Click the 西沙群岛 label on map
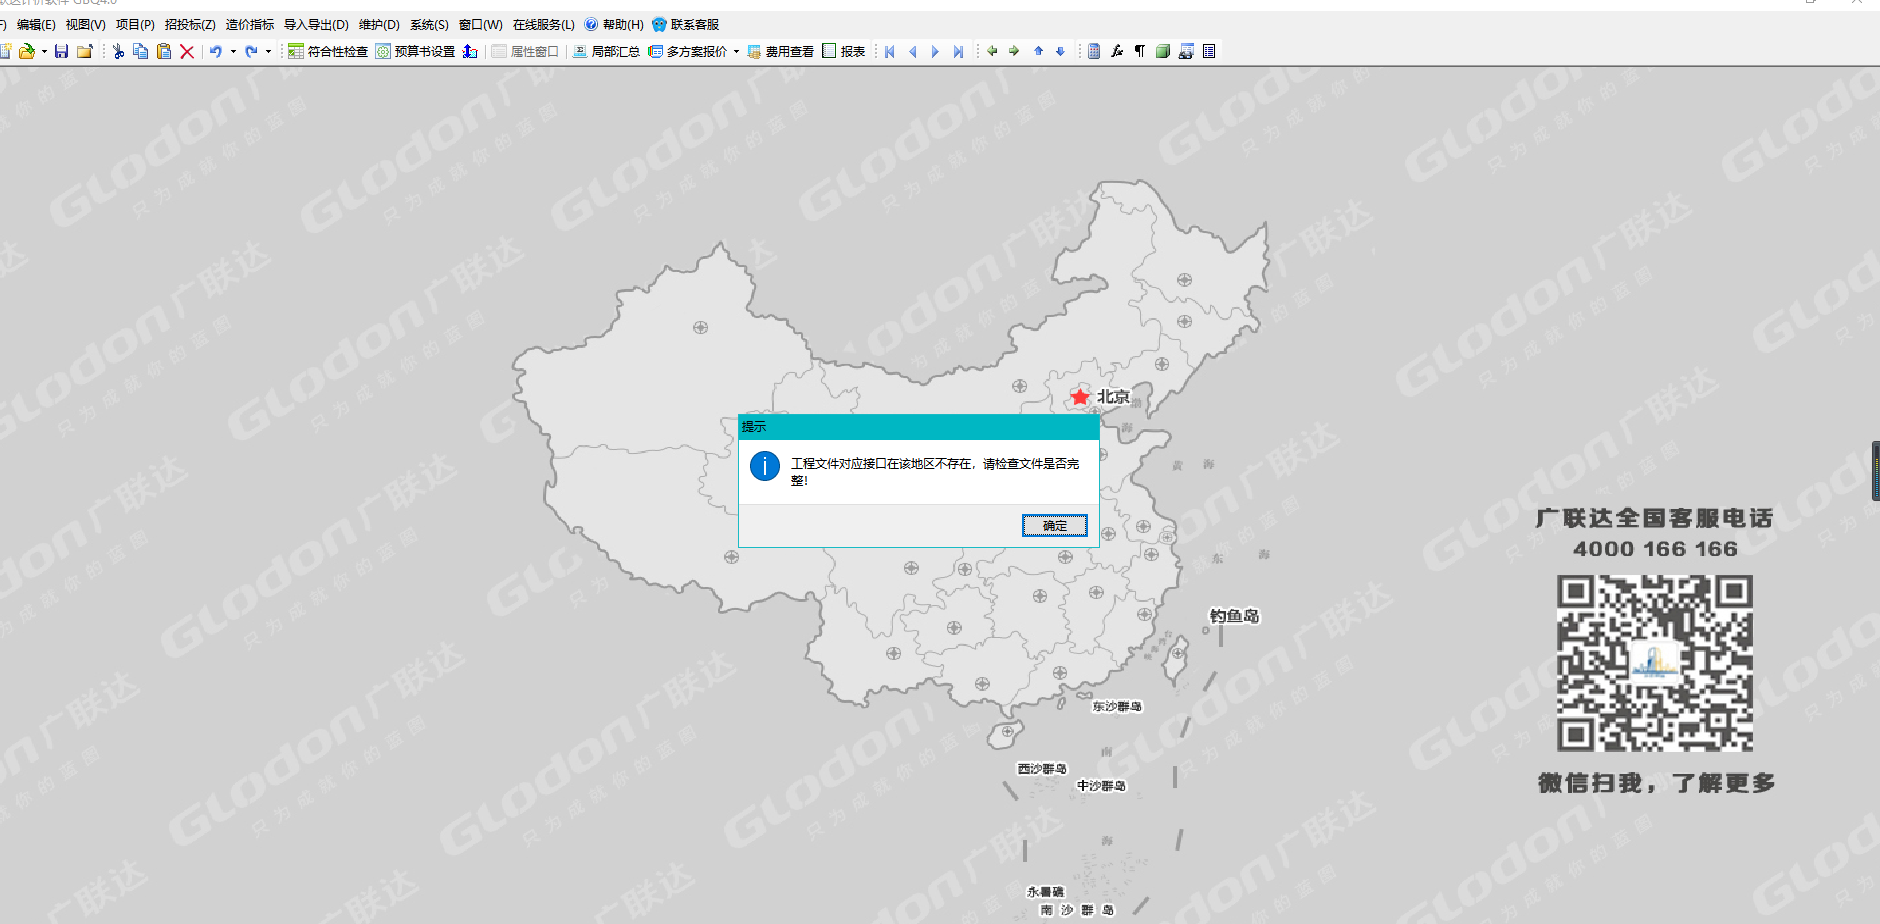Image resolution: width=1880 pixels, height=924 pixels. tap(1042, 769)
